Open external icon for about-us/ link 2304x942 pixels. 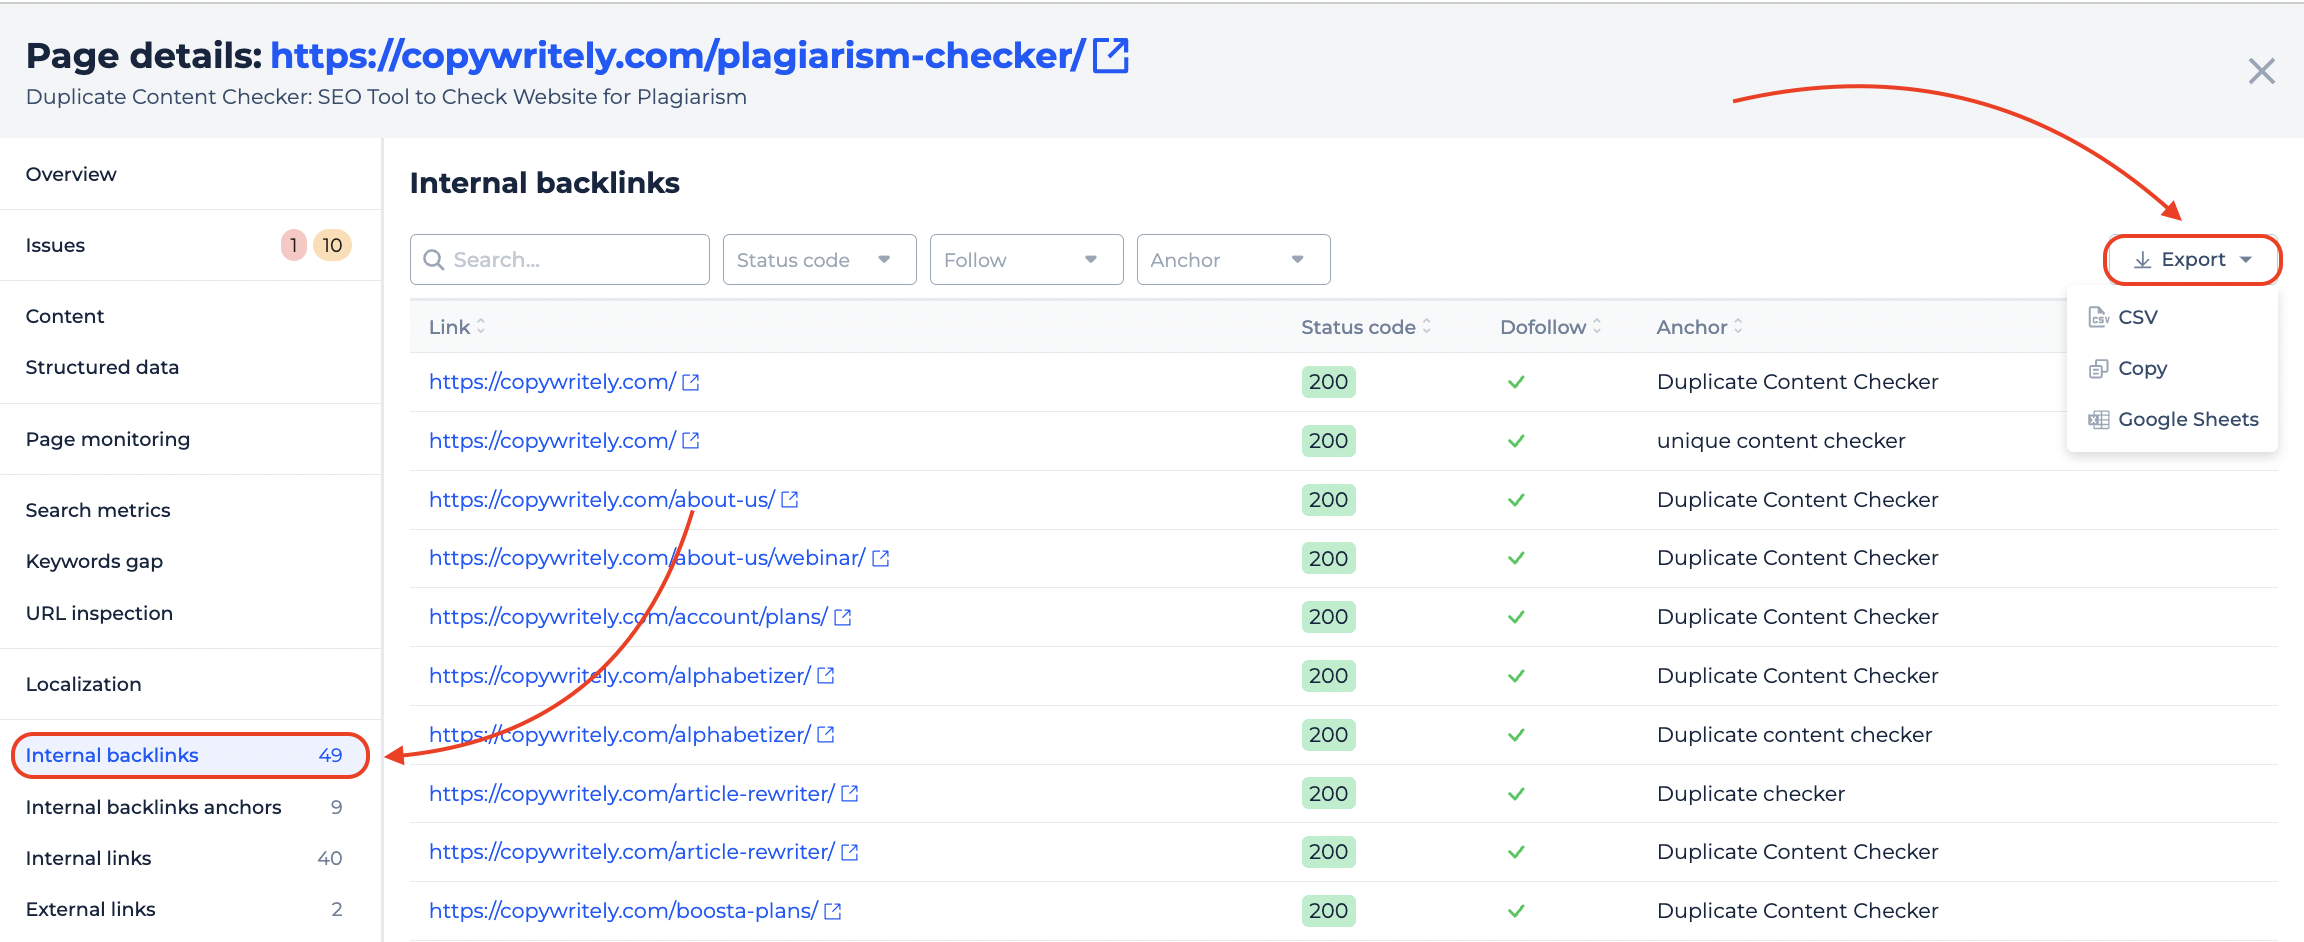789,499
